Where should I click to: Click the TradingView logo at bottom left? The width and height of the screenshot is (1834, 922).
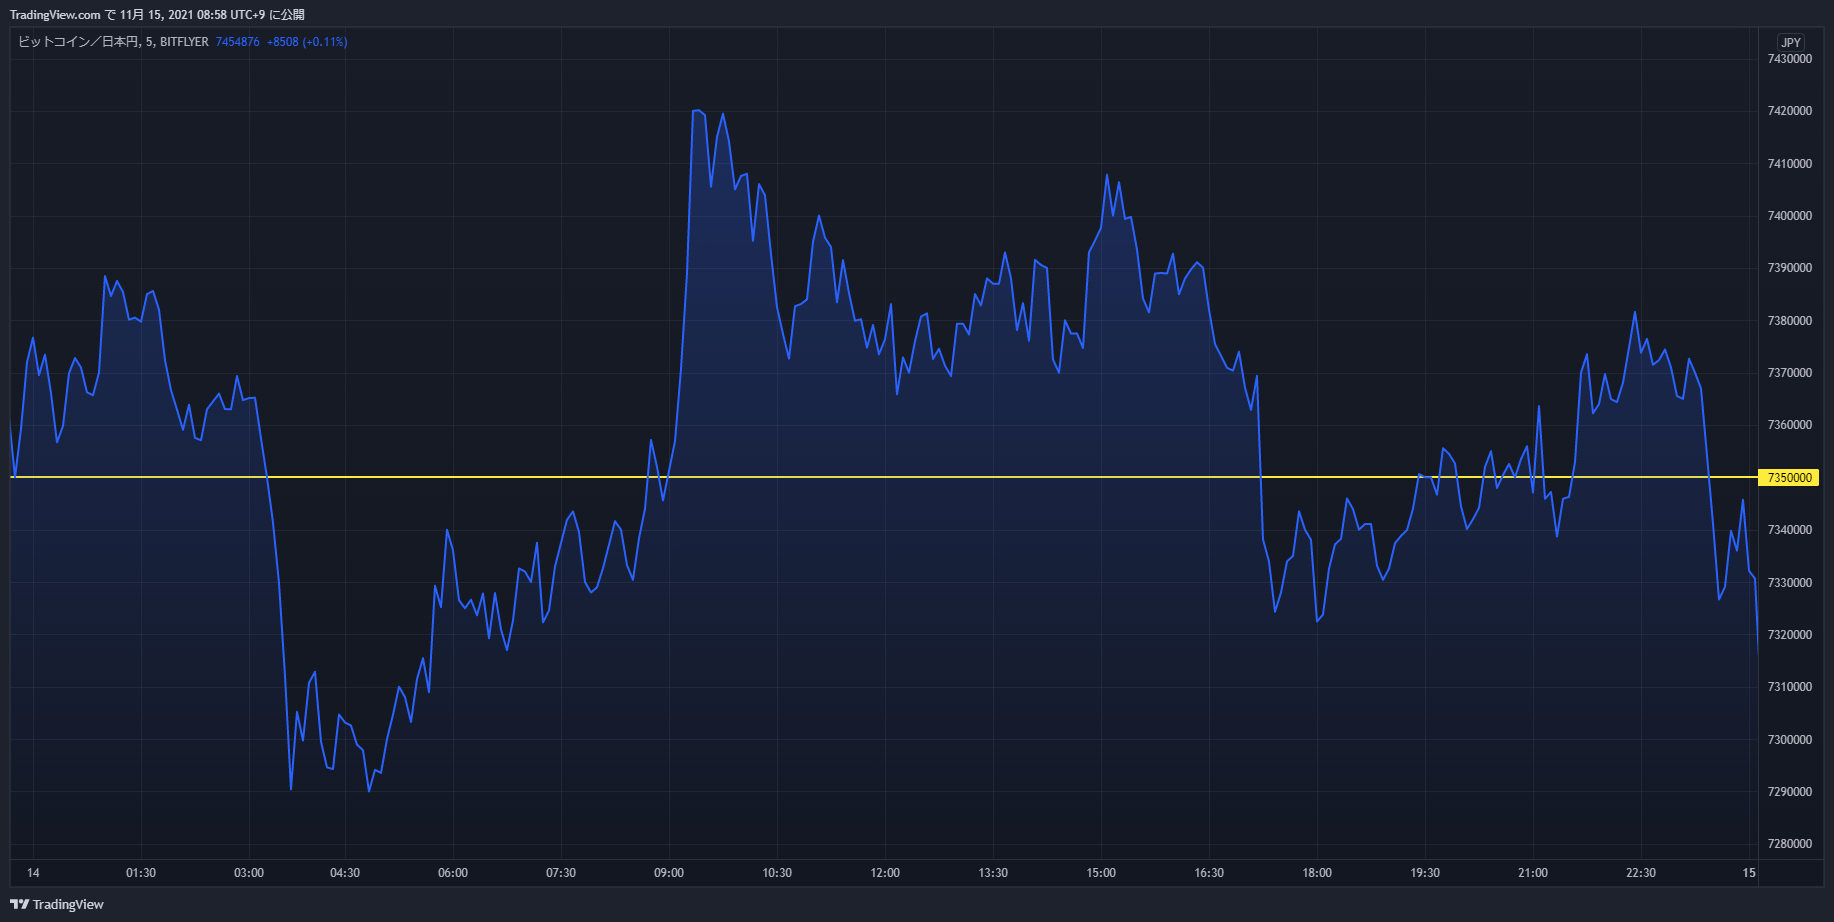57,904
